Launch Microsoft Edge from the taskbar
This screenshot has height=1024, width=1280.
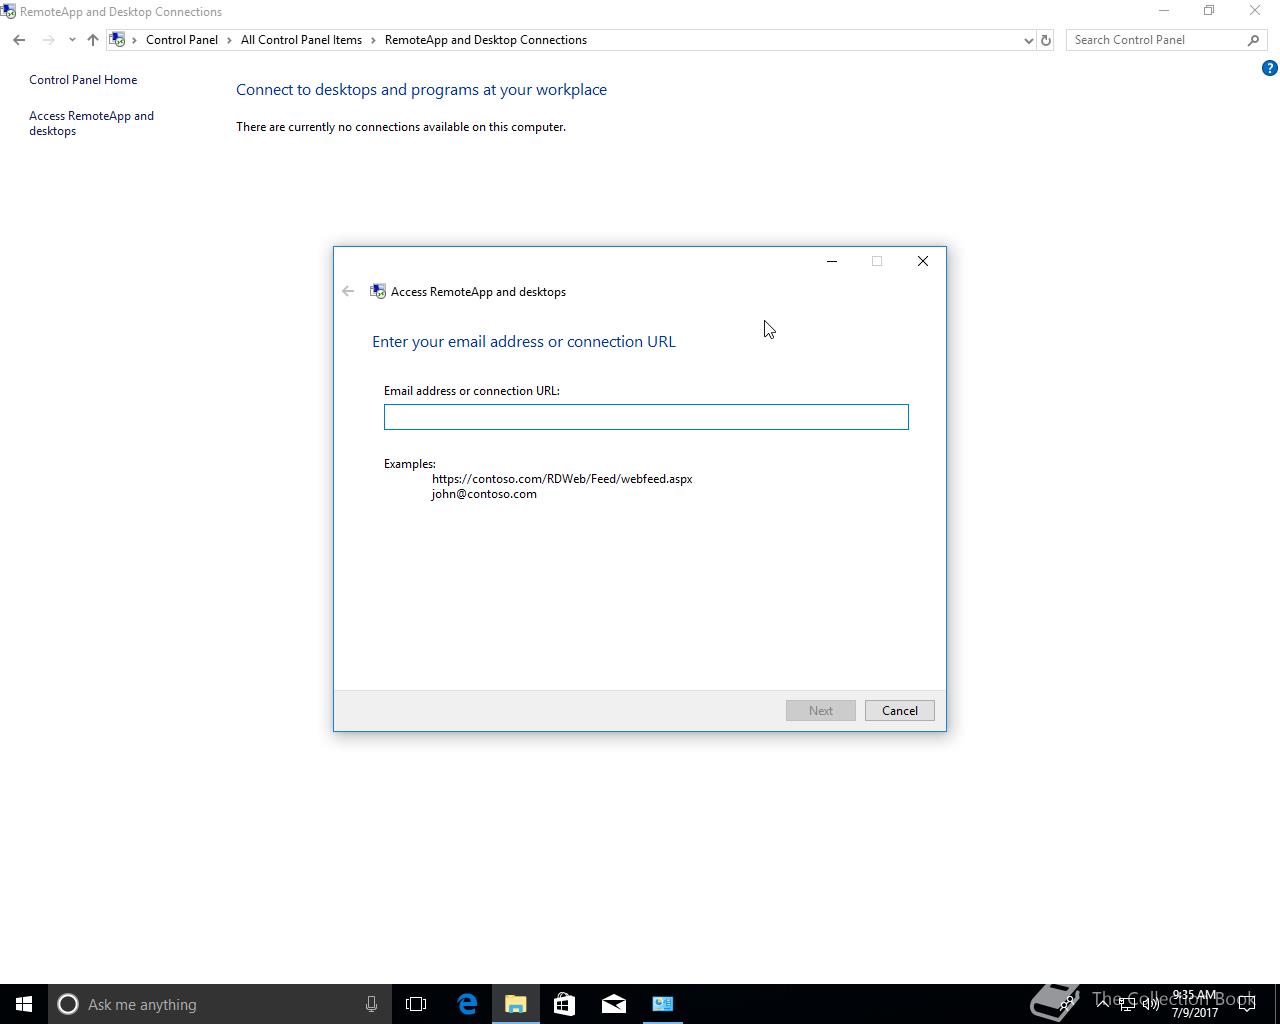[x=467, y=1004]
